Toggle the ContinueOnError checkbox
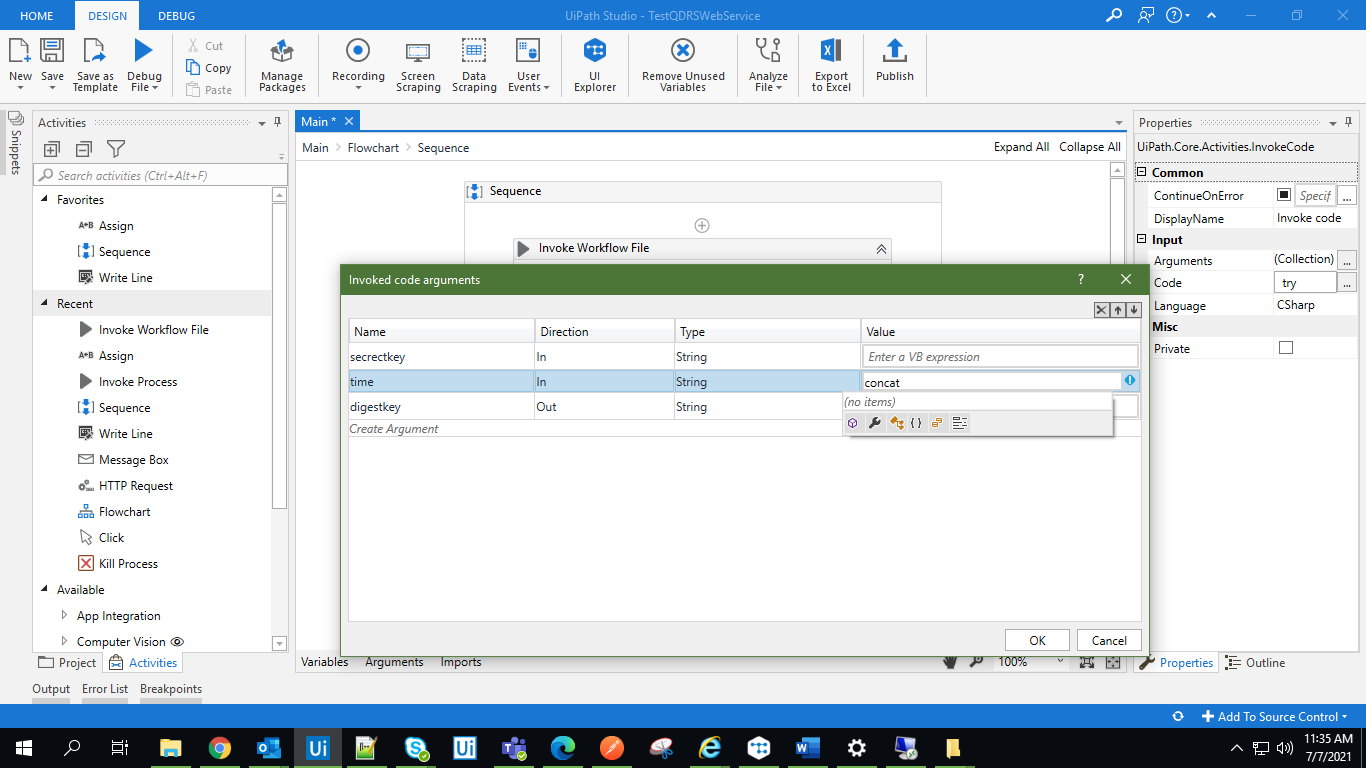Image resolution: width=1366 pixels, height=768 pixels. tap(1284, 196)
